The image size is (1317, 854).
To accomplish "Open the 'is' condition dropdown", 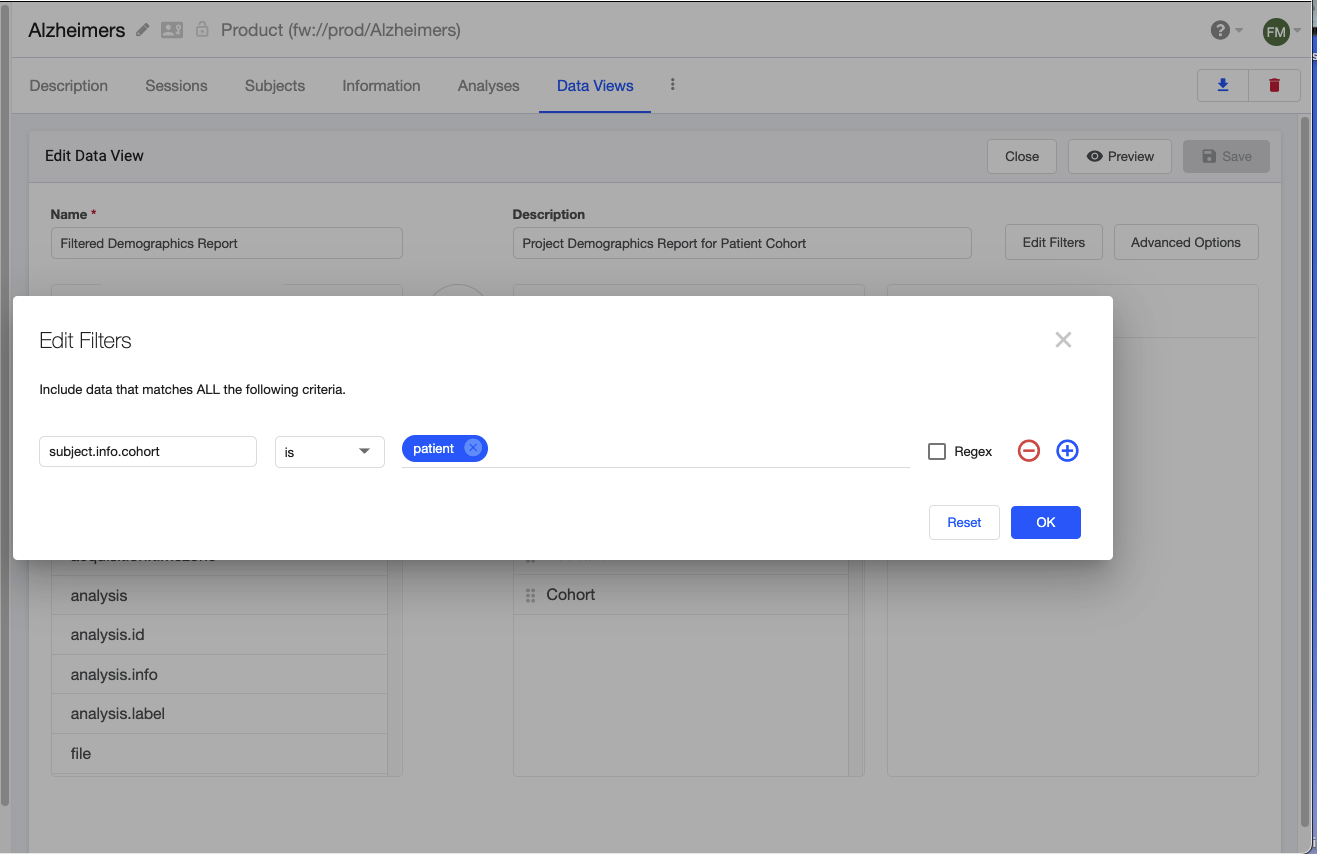I will pos(329,451).
